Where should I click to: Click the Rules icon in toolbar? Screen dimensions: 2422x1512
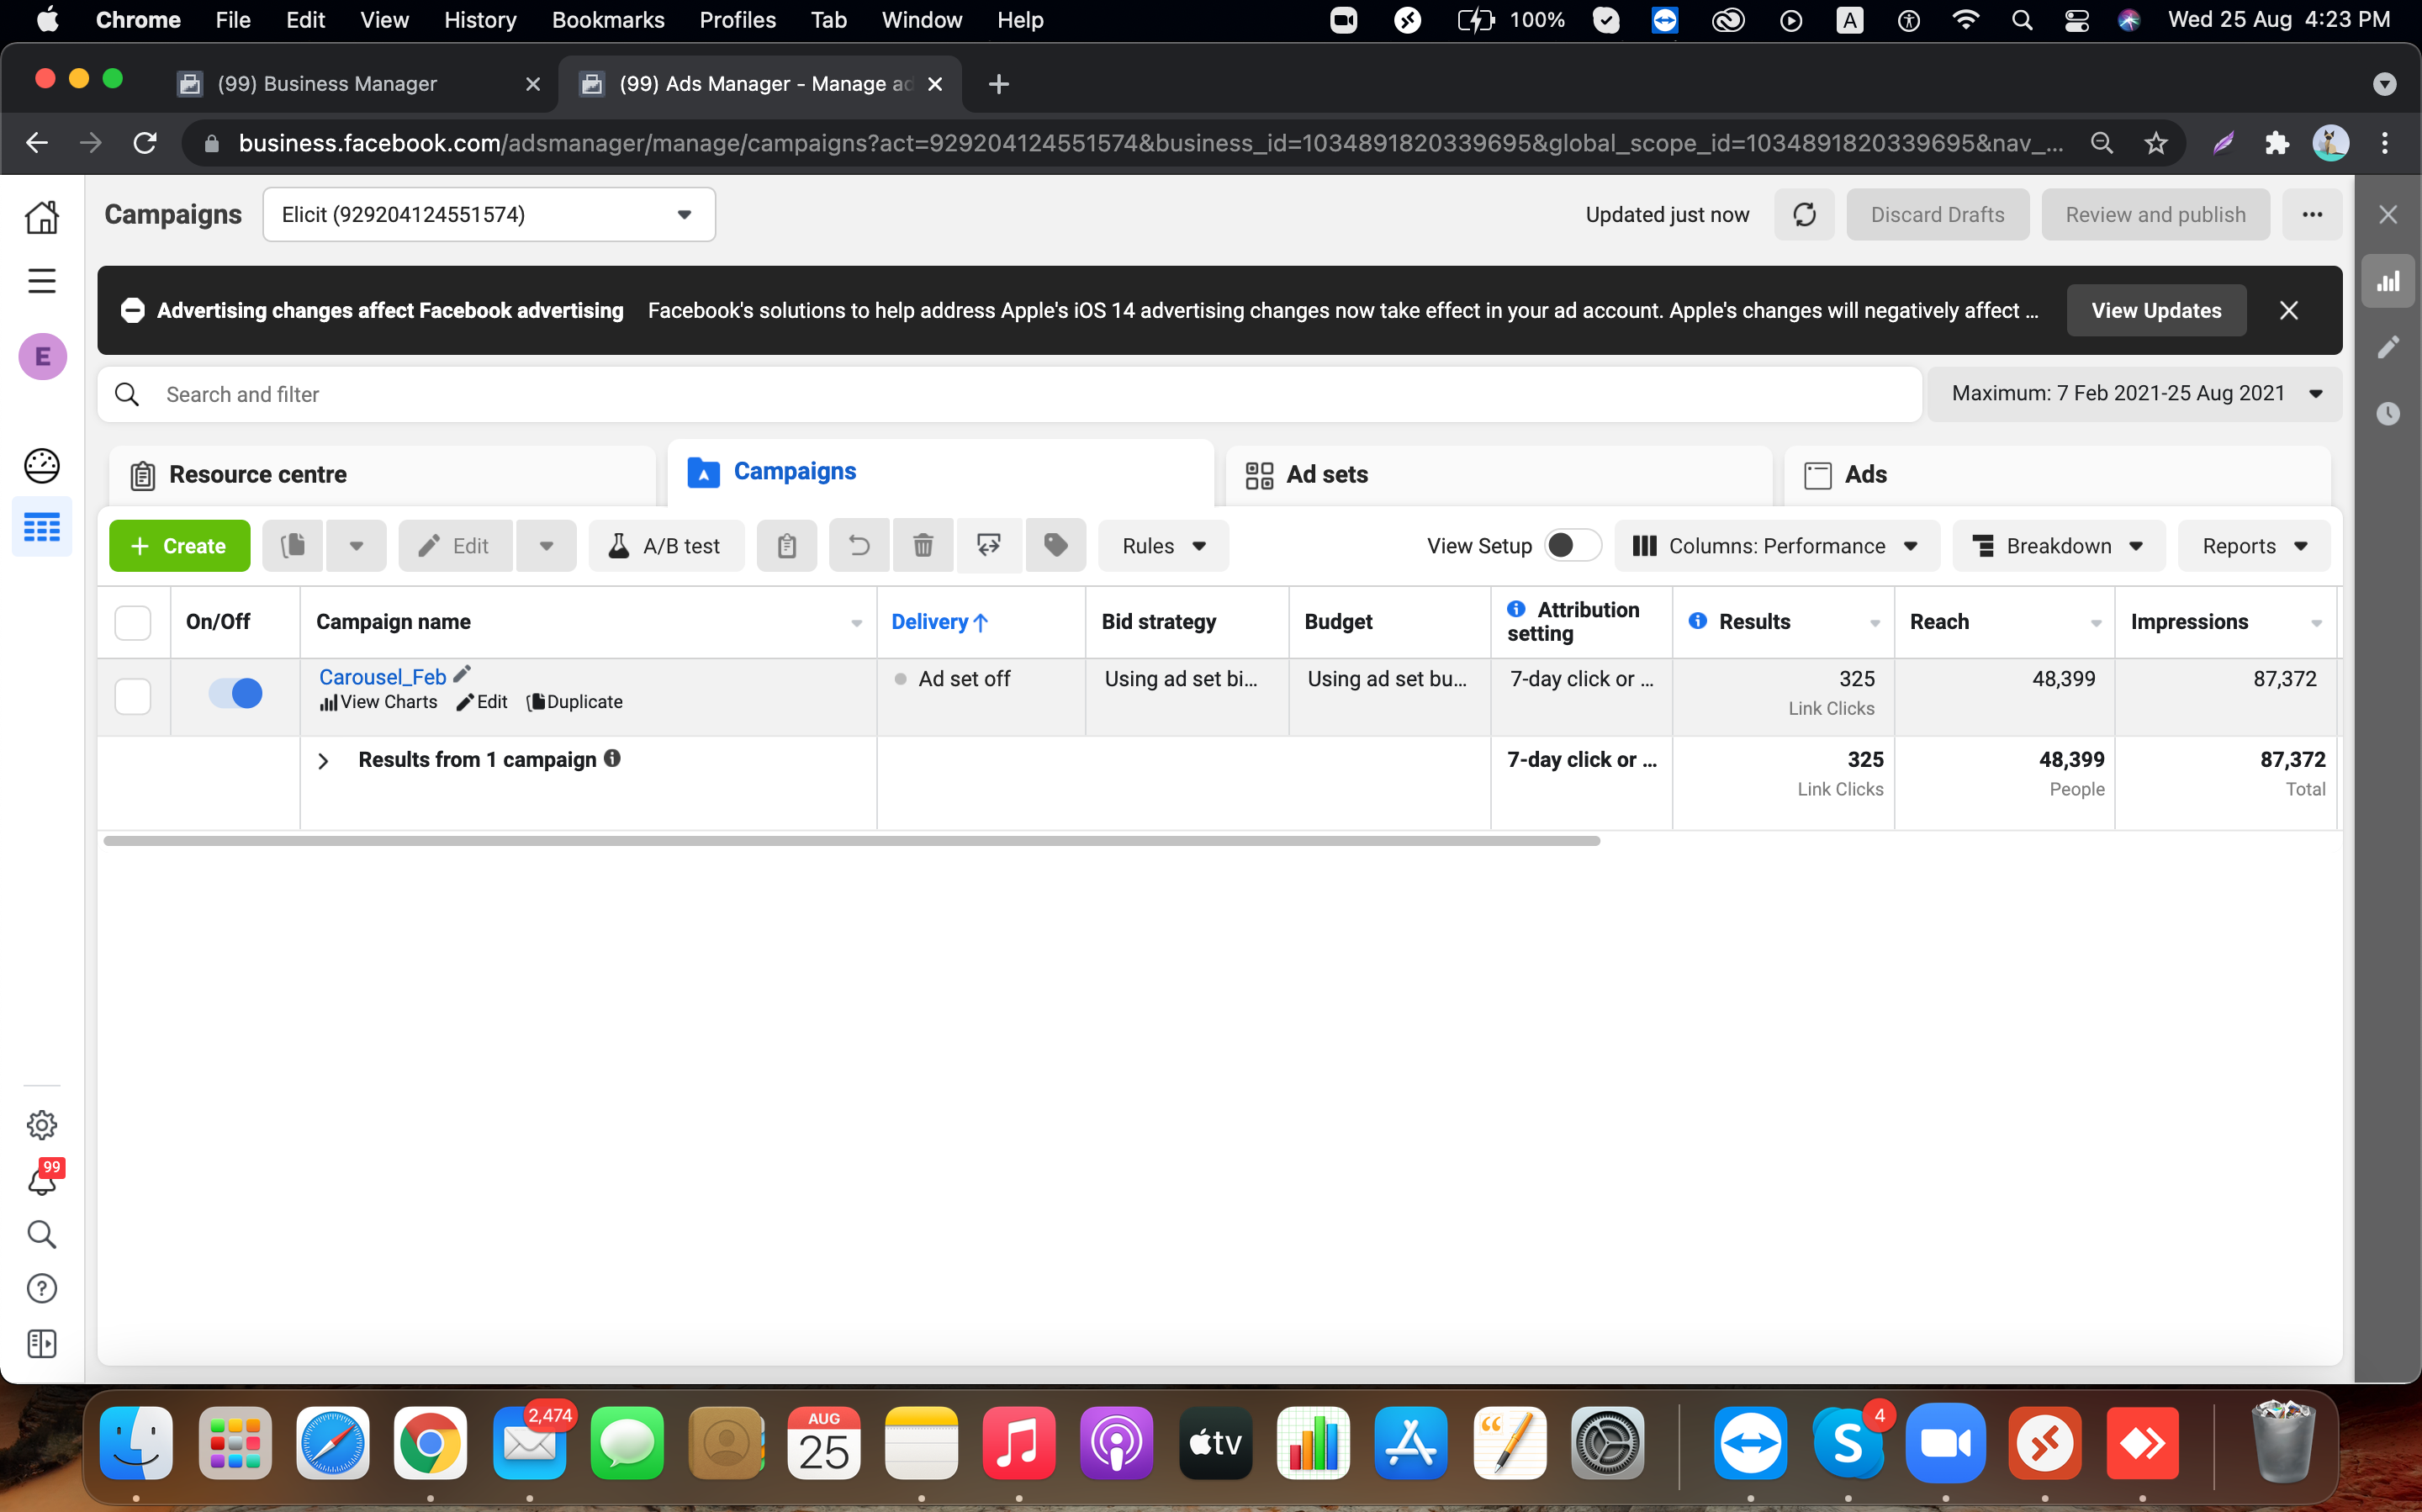pos(1160,545)
